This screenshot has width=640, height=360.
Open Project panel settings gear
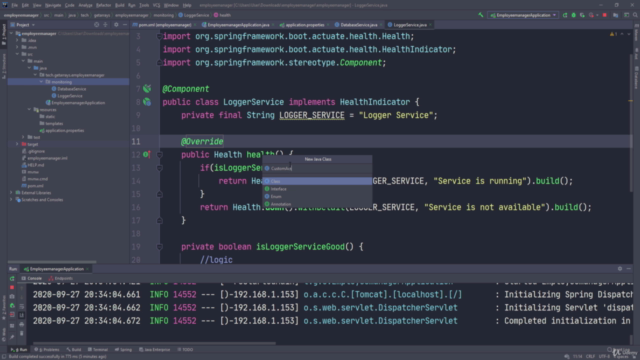tap(116, 25)
